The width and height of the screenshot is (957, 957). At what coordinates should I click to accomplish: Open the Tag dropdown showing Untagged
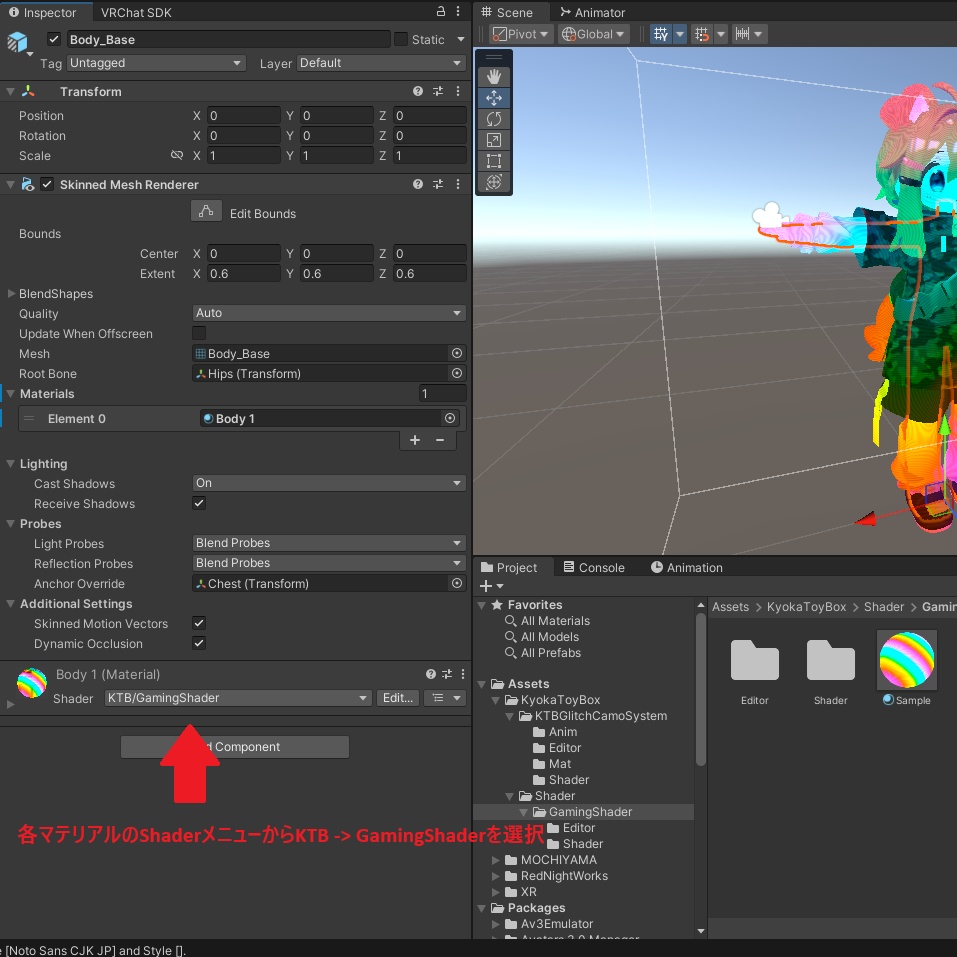click(x=155, y=62)
